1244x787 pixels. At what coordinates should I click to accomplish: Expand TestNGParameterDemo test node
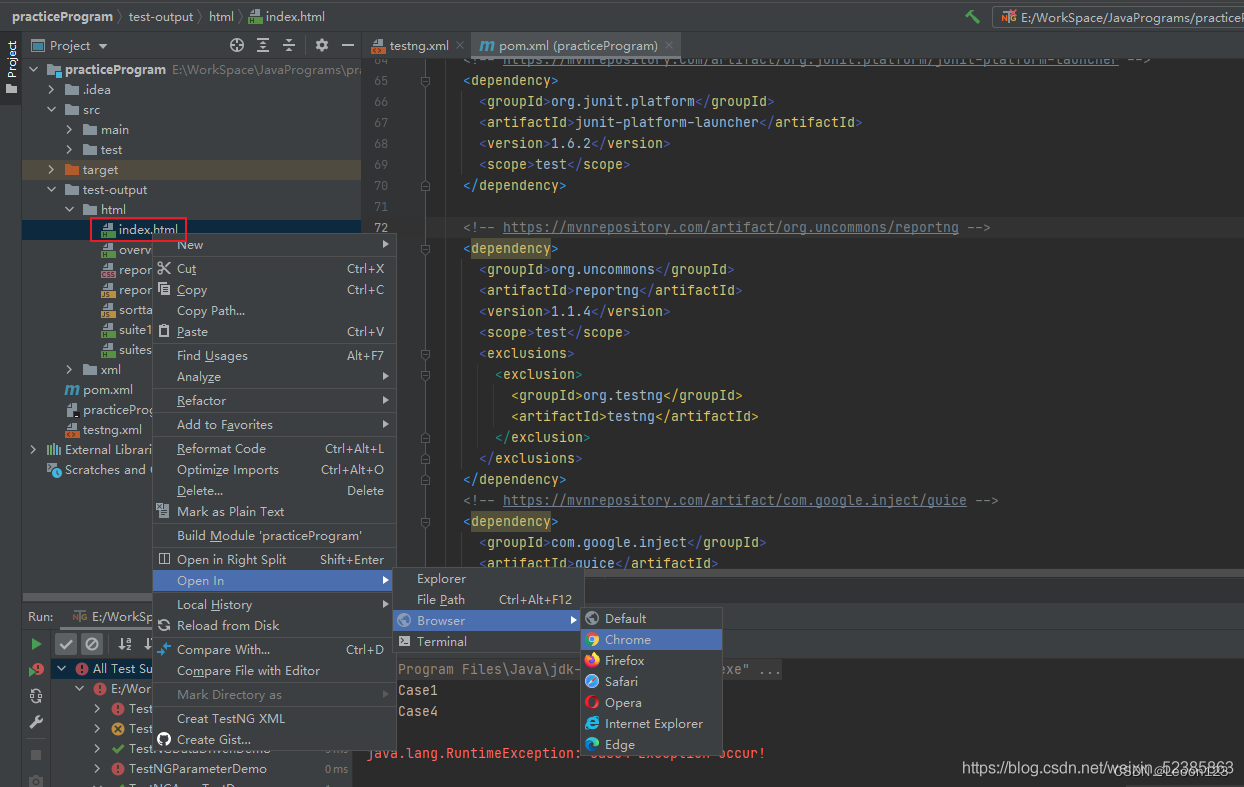97,769
